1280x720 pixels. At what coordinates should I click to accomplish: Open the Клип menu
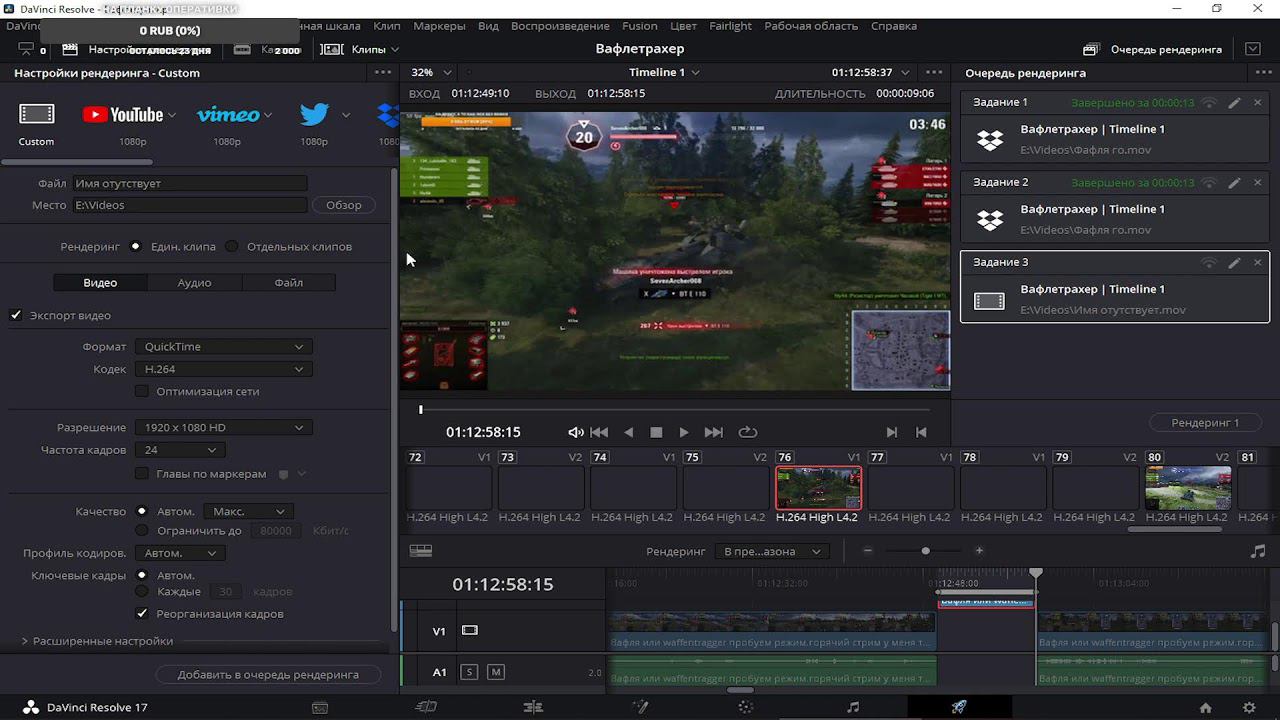[386, 26]
